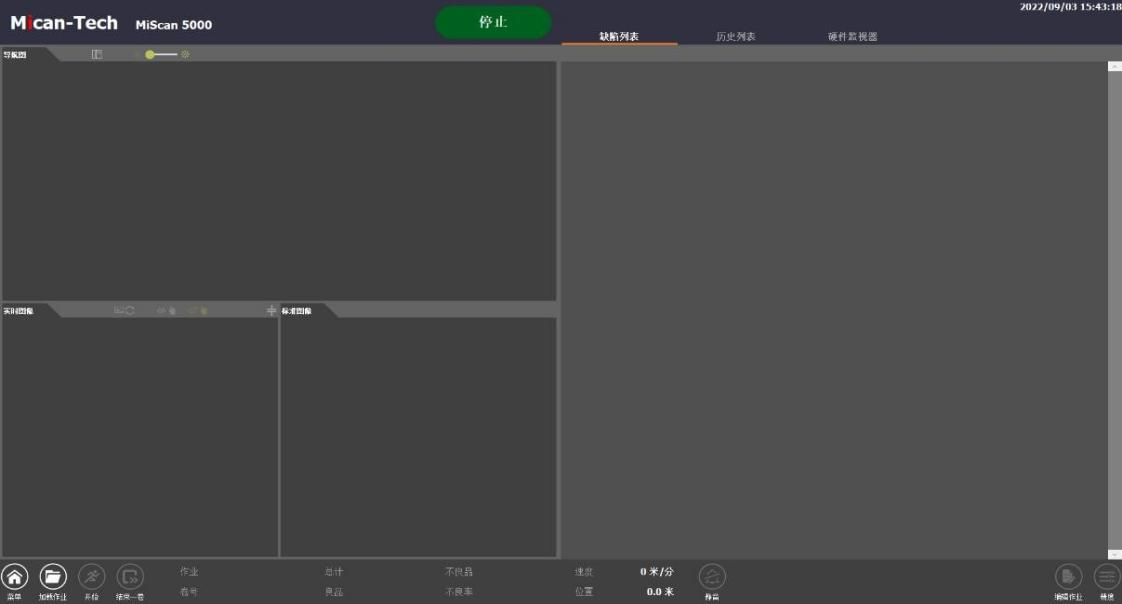Click the brightness slider in navigation panel header
Viewport: 1122px width, 604px height.
point(162,54)
